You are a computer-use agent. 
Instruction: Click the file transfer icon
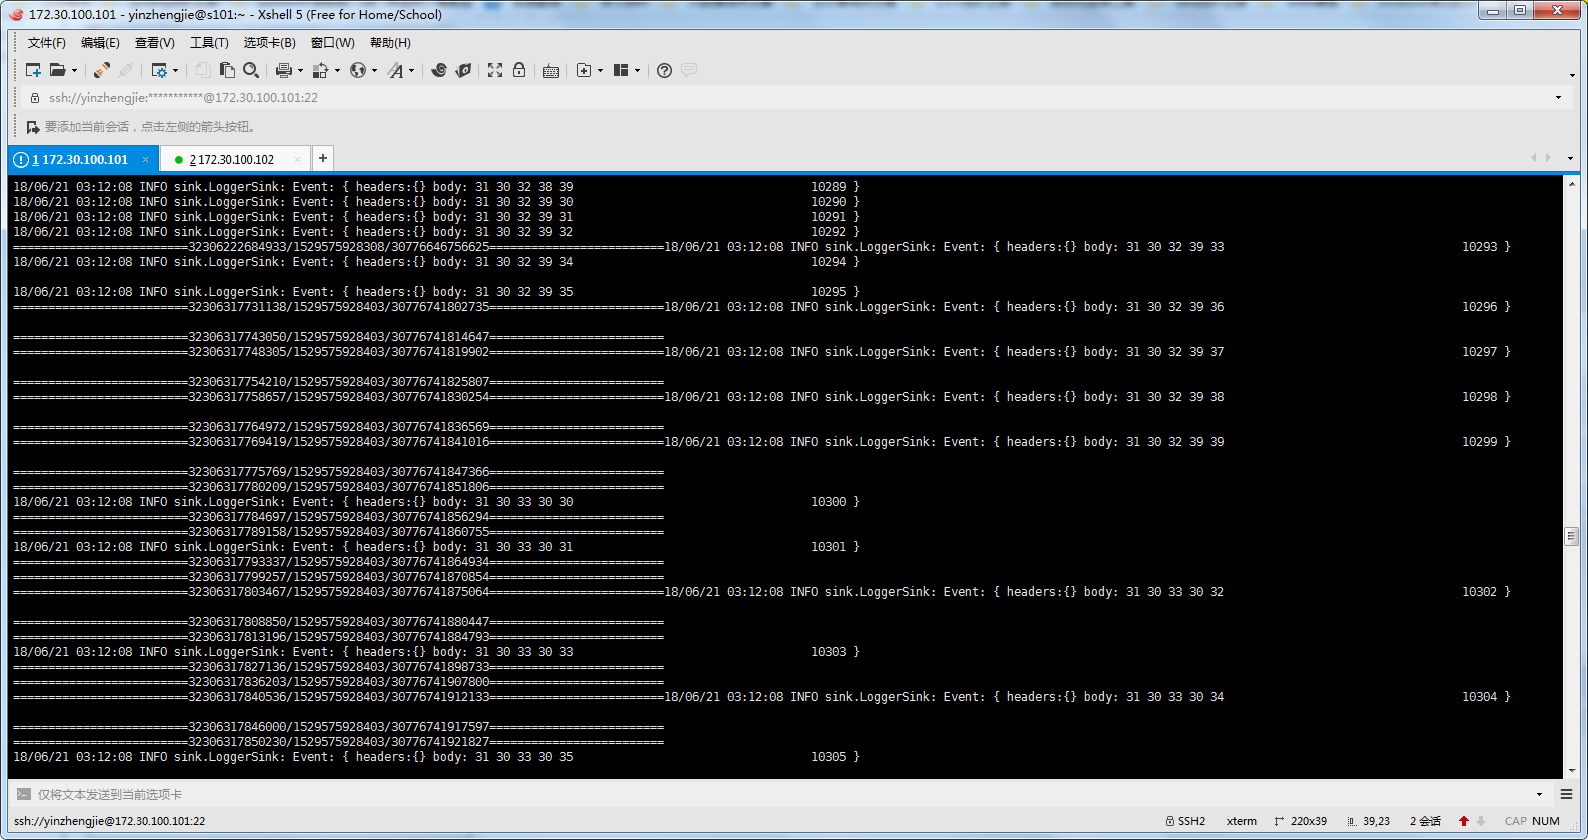pyautogui.click(x=321, y=70)
